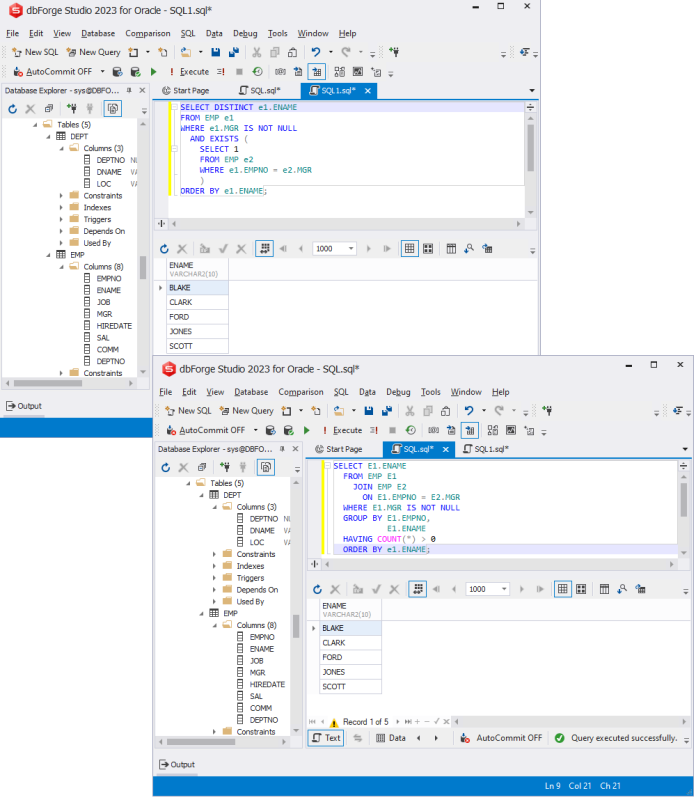Expand the Triggers folder in bottom explorer

pos(214,578)
